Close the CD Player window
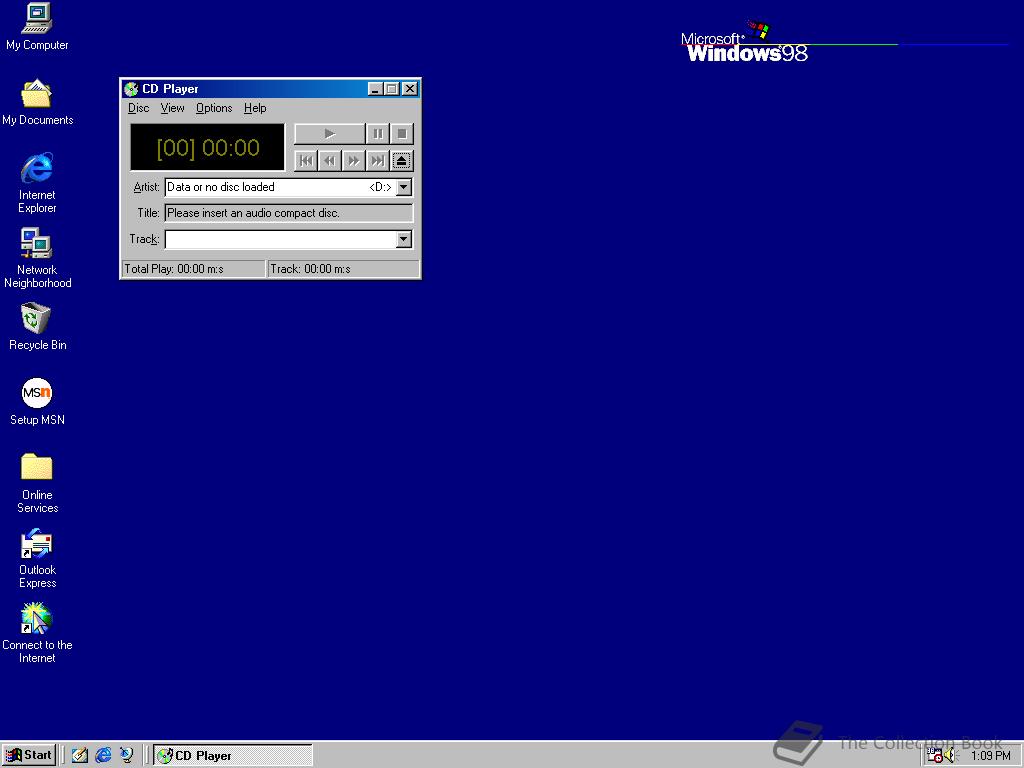1024x768 pixels. [409, 89]
